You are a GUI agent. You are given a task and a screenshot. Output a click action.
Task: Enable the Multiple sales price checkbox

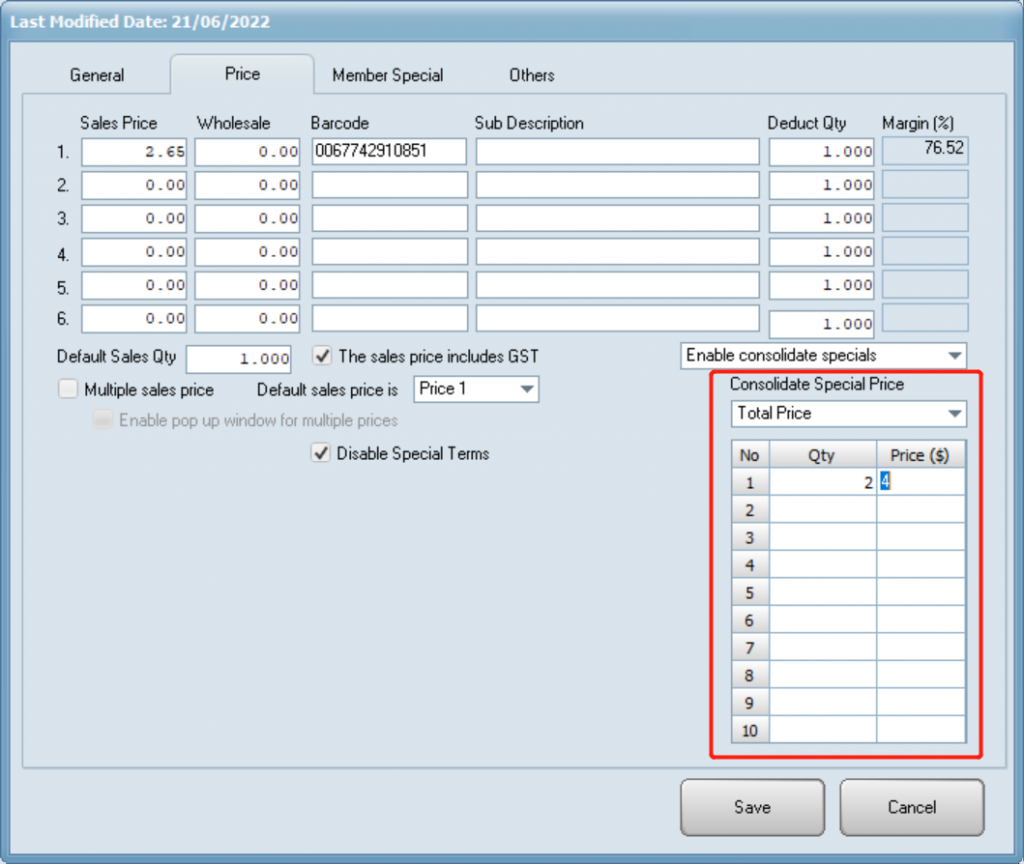coord(67,389)
